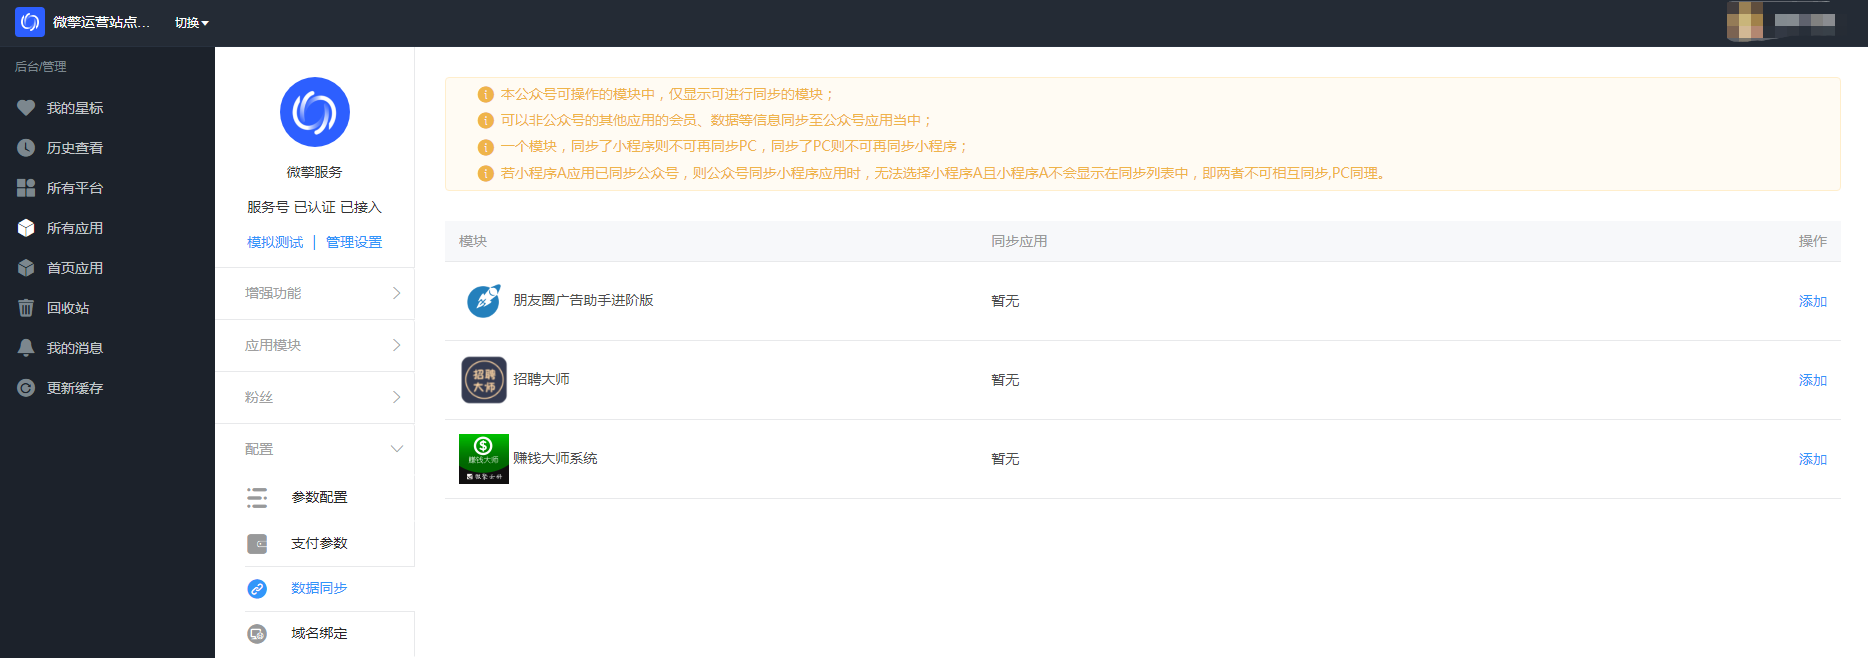The image size is (1868, 658).
Task: Click 添加 for 赚钱大师系统
Action: (1812, 459)
